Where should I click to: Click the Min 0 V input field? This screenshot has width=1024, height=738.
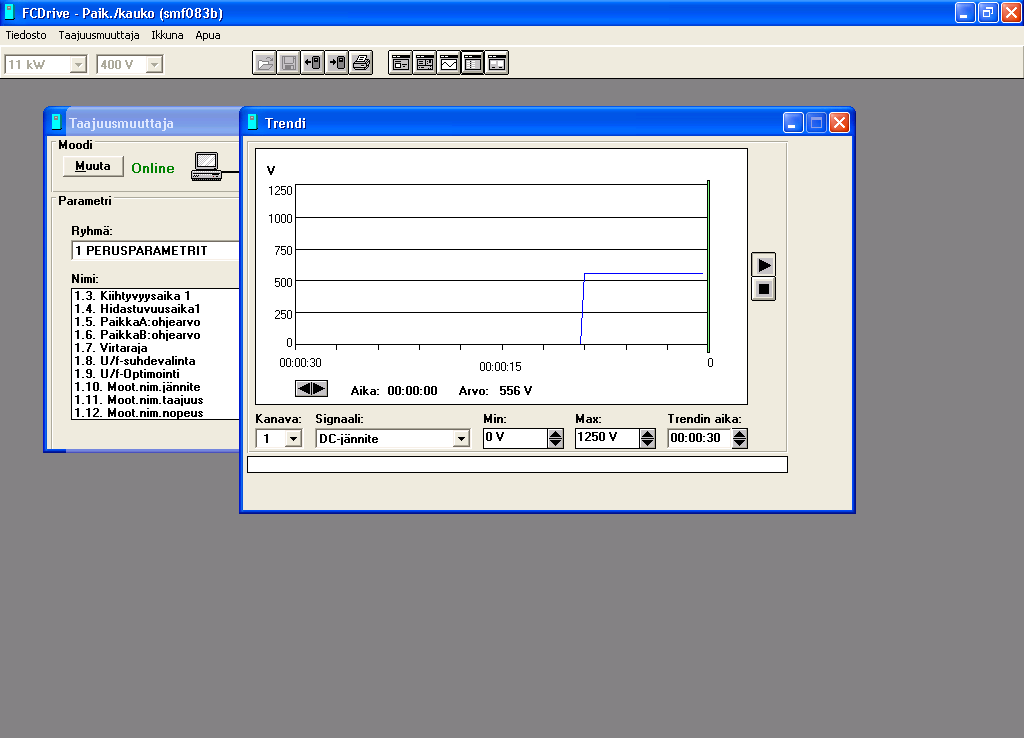(515, 438)
